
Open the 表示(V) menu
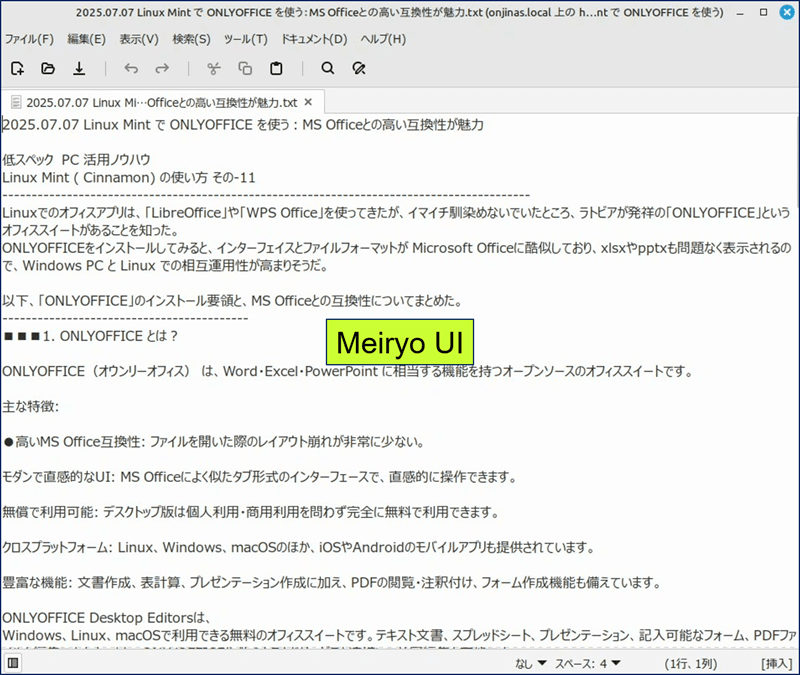pyautogui.click(x=139, y=39)
